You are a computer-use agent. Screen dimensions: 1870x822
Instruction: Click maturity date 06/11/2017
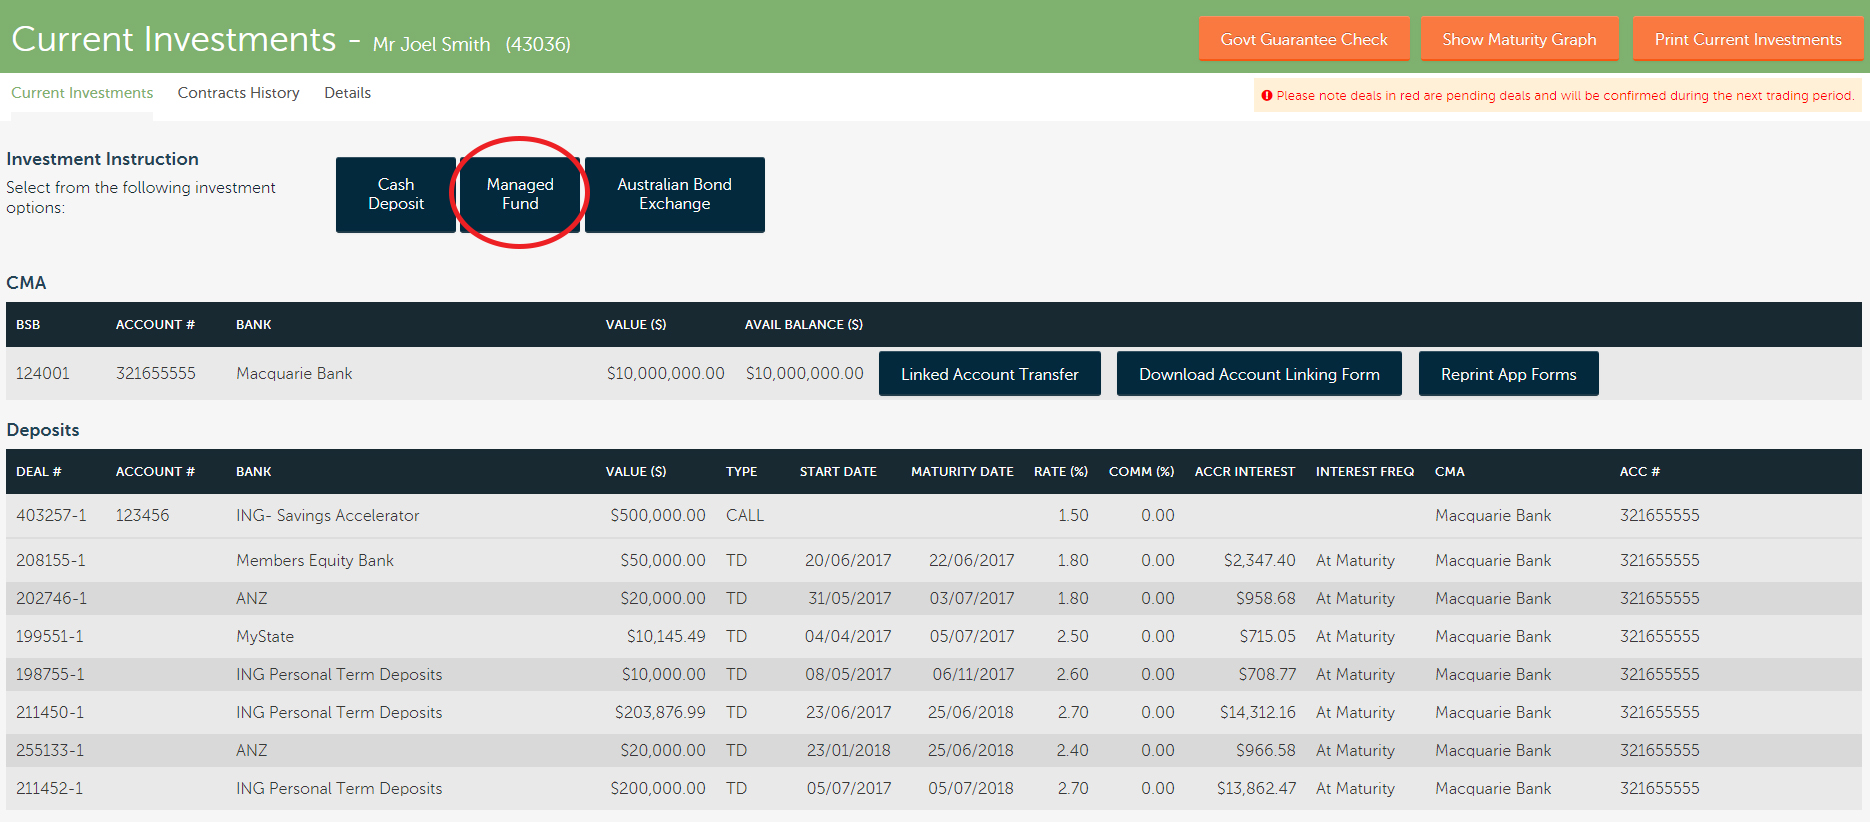(973, 674)
